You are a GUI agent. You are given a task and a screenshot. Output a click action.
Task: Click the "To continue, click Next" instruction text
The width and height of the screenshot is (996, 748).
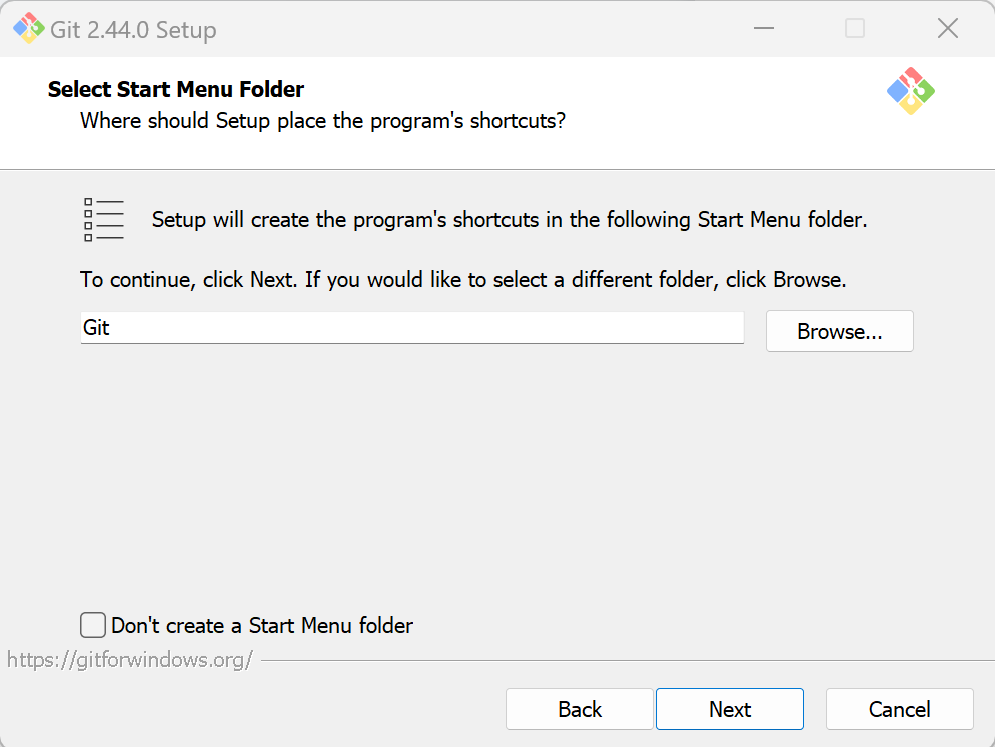[x=463, y=279]
